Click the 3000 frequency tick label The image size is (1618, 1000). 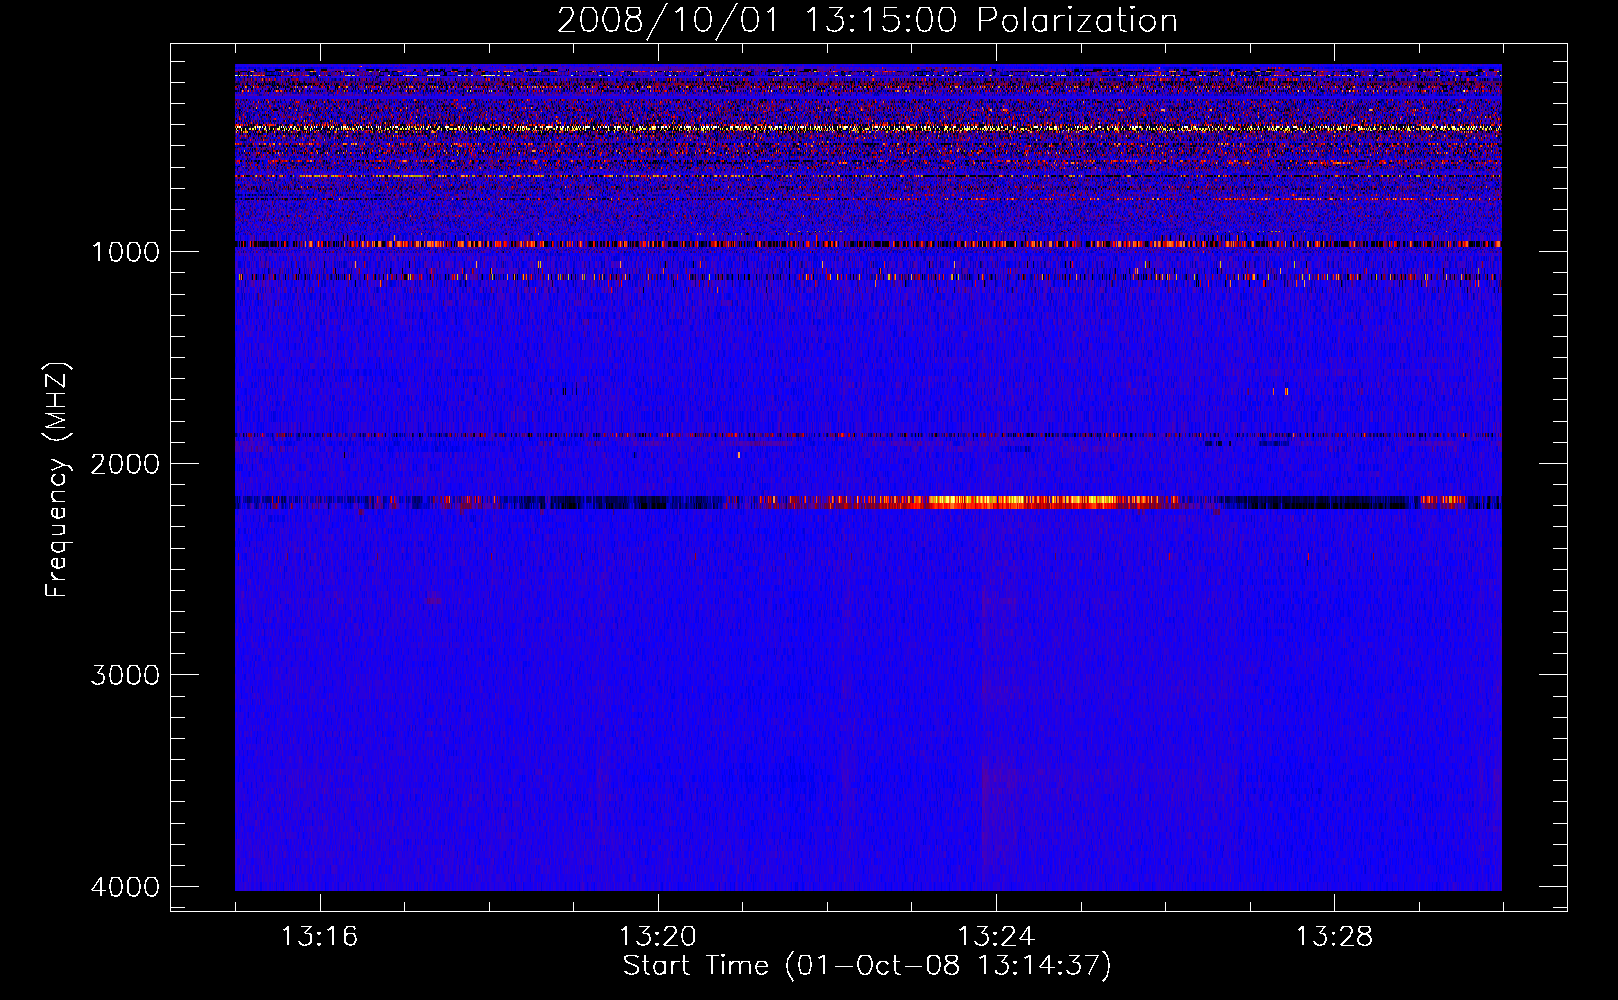(125, 674)
